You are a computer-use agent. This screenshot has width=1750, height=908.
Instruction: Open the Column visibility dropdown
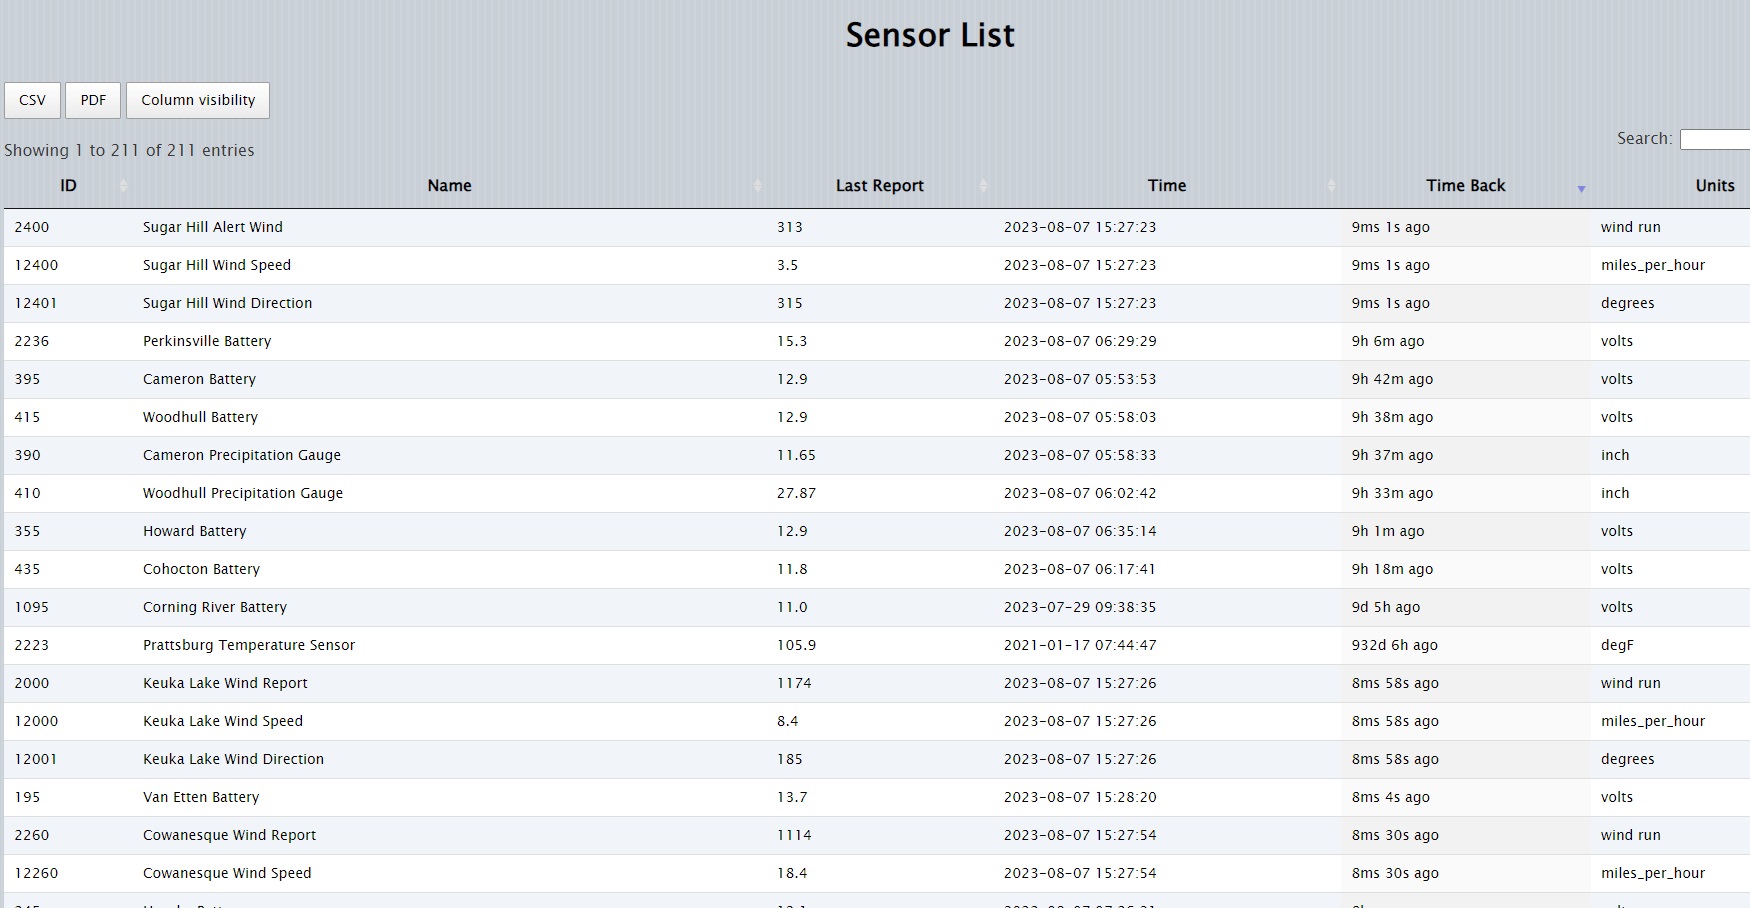pyautogui.click(x=198, y=100)
